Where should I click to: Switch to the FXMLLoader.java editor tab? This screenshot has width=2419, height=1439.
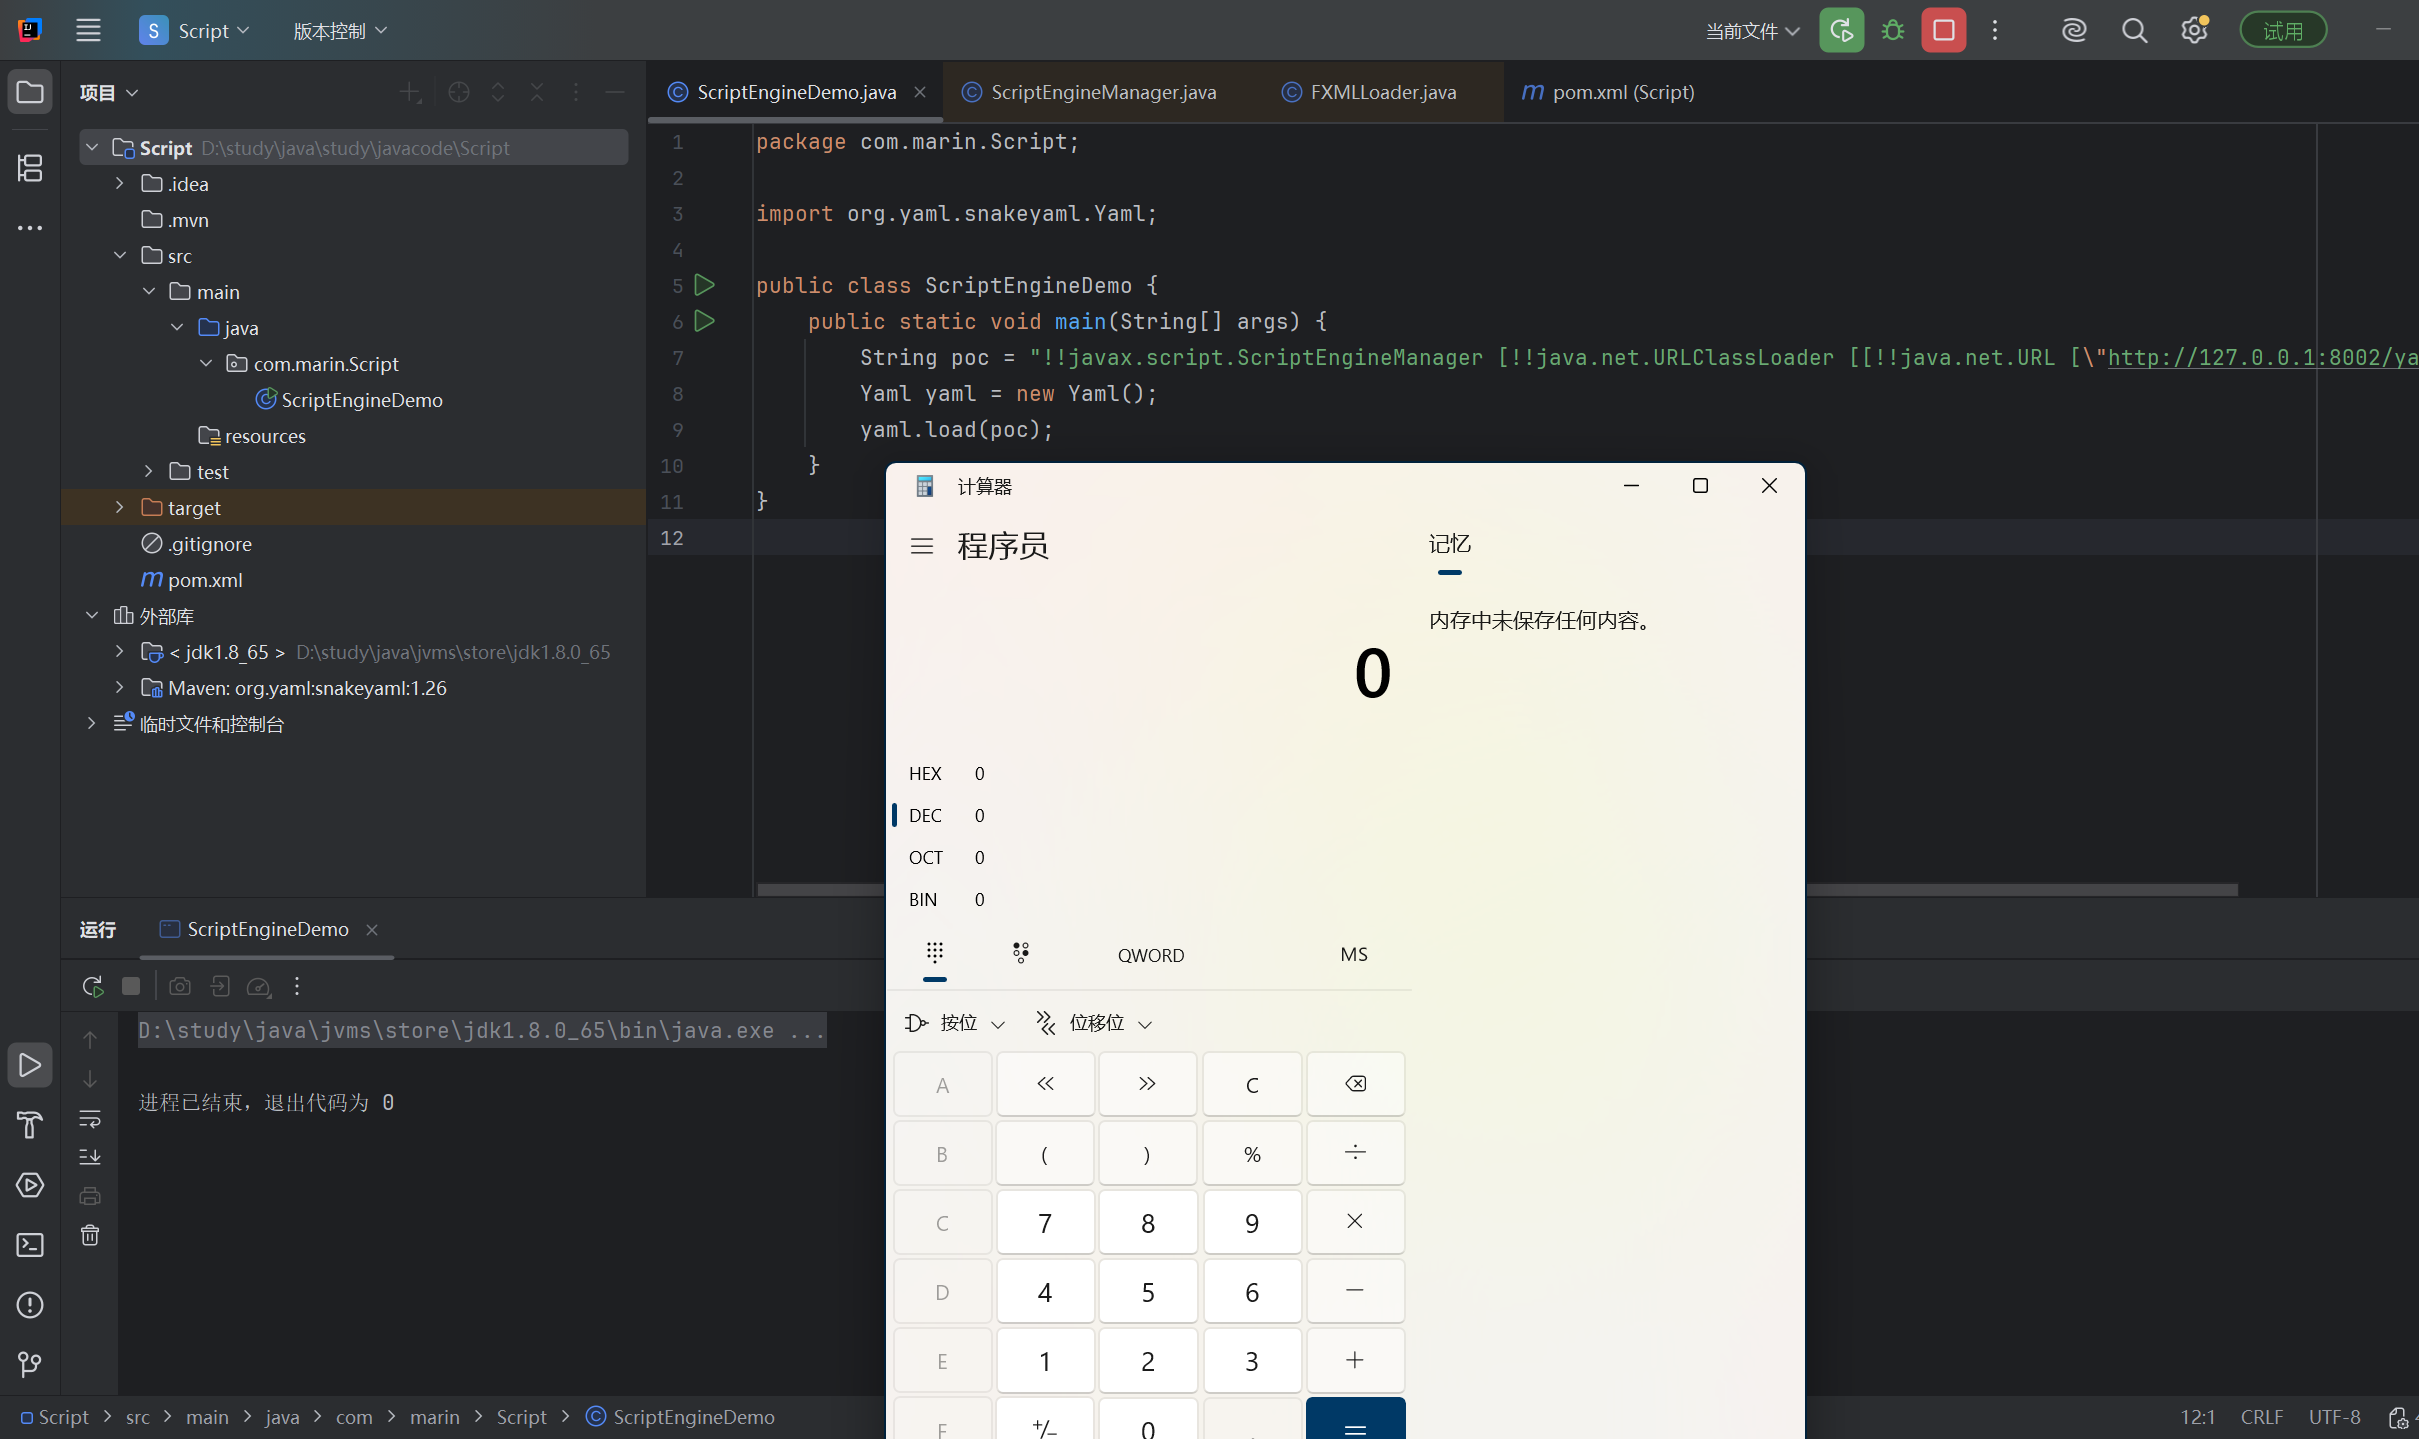pos(1382,92)
